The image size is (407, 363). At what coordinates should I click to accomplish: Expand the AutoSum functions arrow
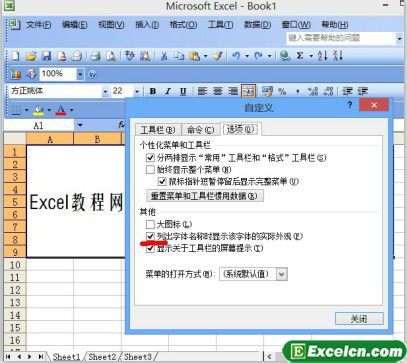pos(311,56)
